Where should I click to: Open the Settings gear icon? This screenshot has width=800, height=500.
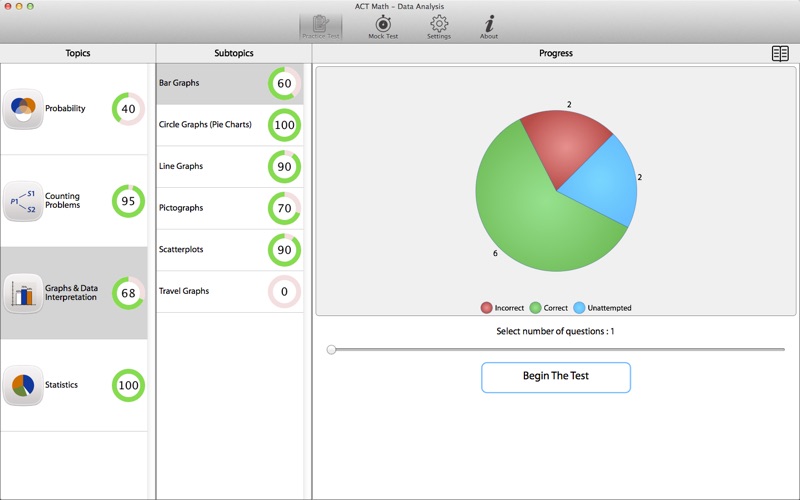(x=438, y=25)
